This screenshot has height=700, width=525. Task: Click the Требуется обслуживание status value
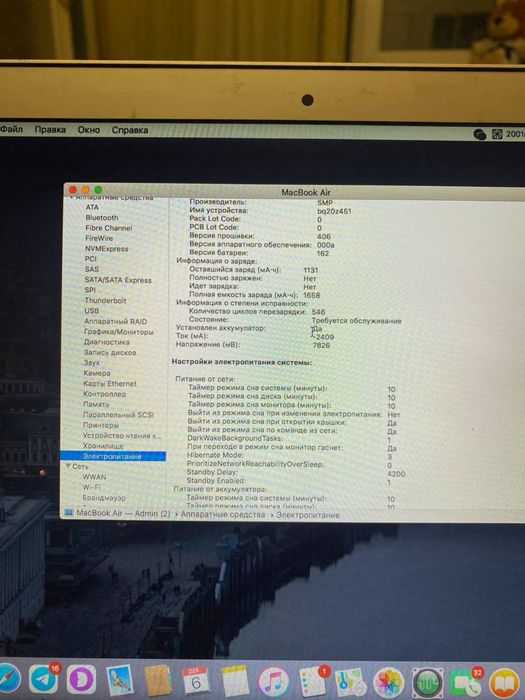coord(356,321)
